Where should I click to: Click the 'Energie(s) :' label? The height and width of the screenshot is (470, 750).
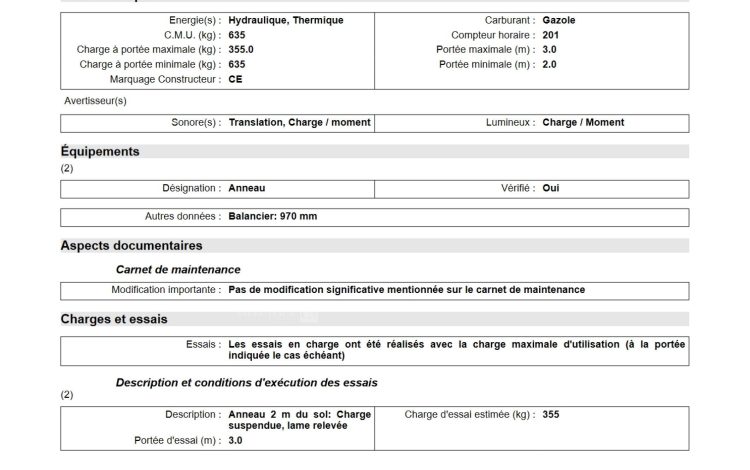click(x=195, y=21)
